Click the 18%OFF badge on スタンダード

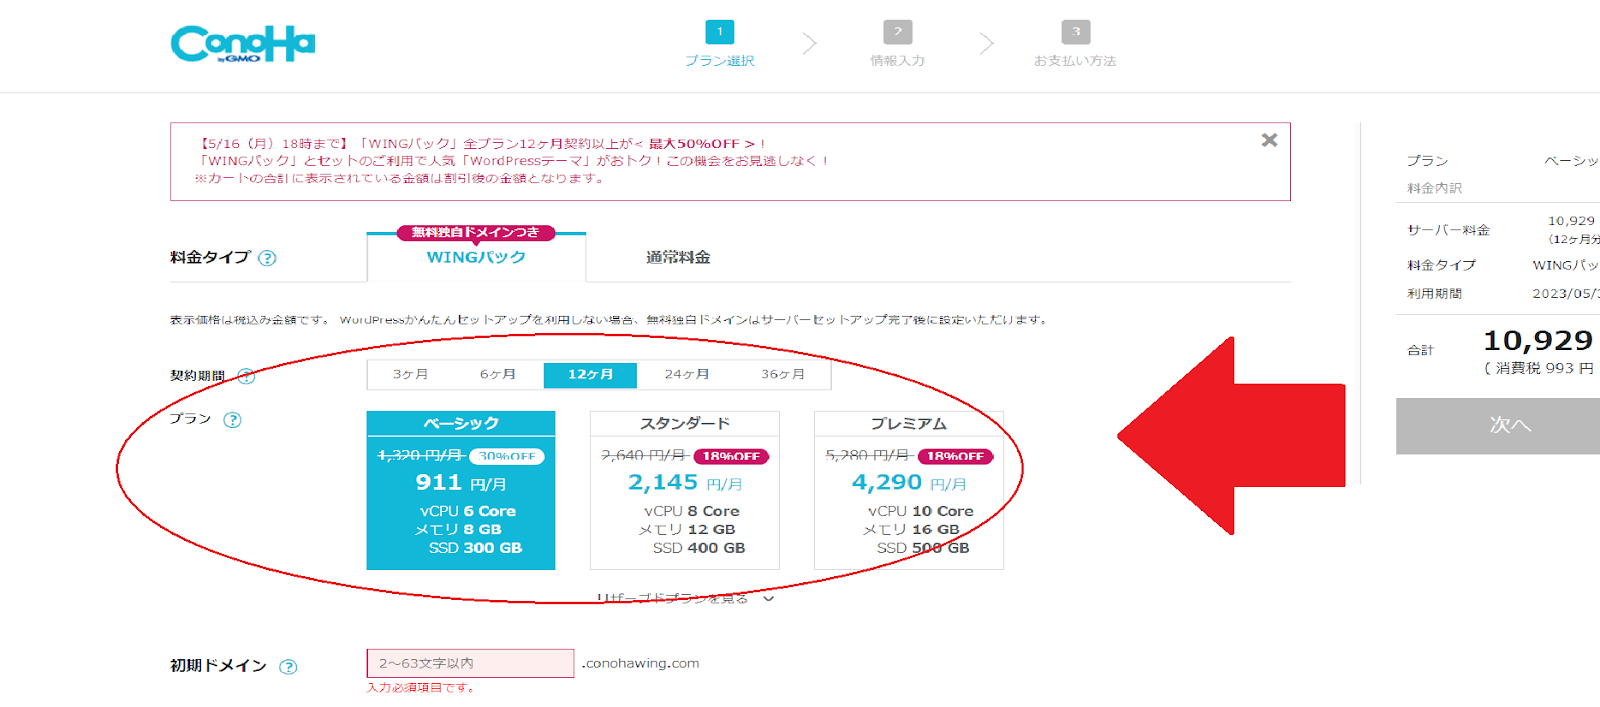(731, 456)
